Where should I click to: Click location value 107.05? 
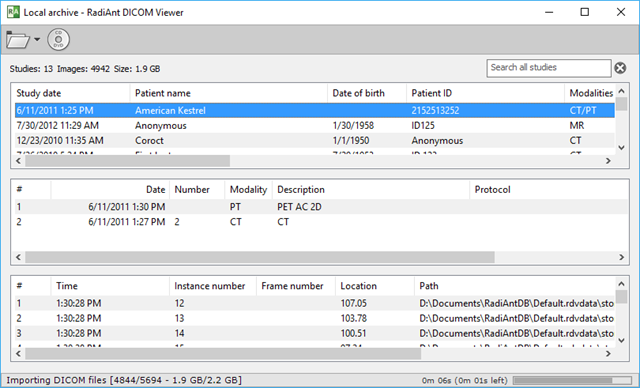(x=353, y=304)
